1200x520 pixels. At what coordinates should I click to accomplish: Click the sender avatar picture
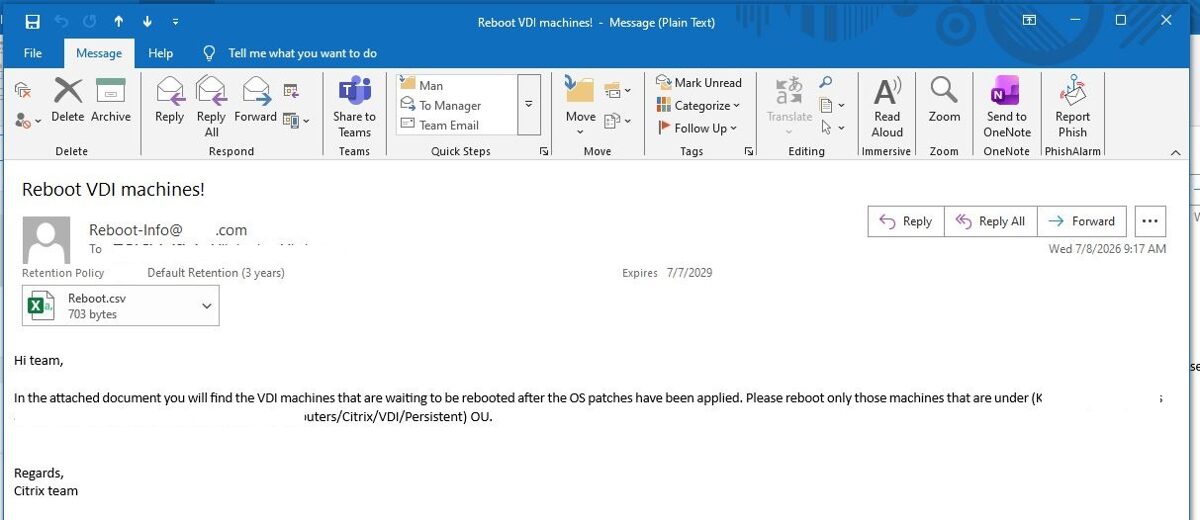46,240
